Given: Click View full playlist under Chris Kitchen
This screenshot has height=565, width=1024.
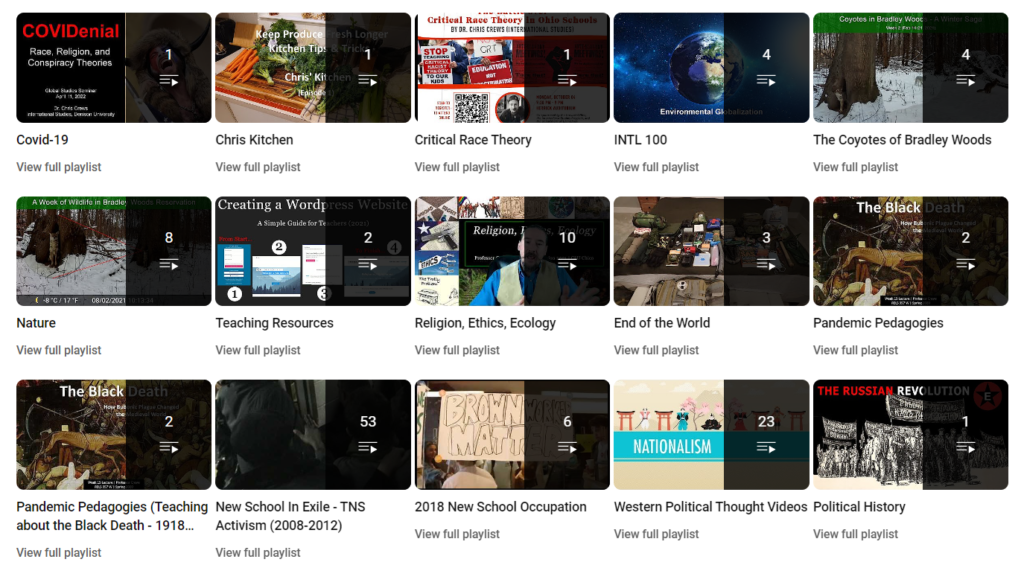Looking at the screenshot, I should coord(258,167).
